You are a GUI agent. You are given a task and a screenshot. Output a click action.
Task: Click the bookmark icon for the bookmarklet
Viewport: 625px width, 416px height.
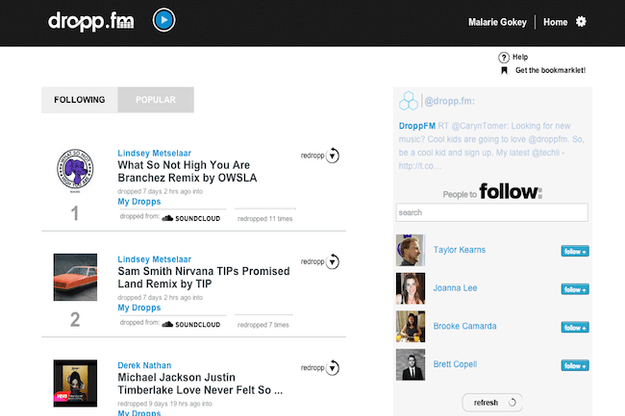click(x=504, y=71)
